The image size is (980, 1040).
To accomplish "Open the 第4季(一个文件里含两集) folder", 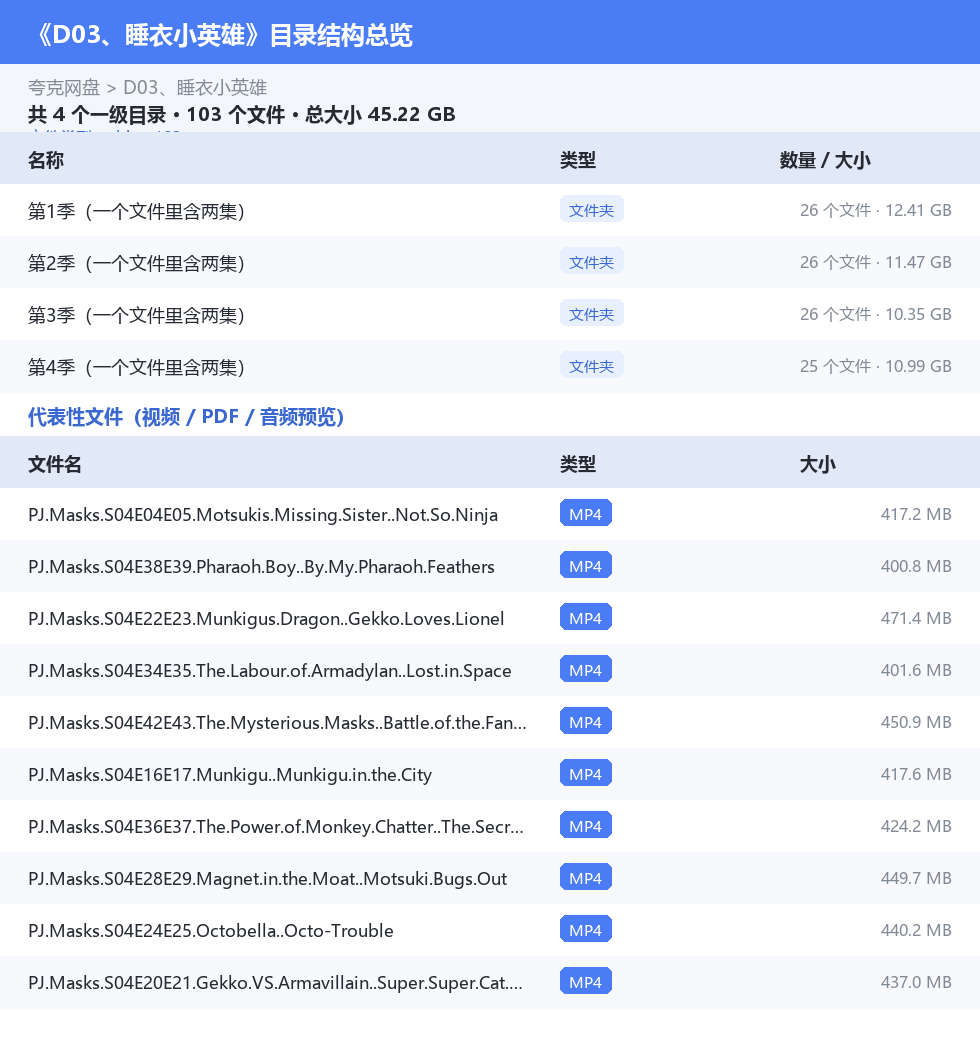I will tap(137, 367).
